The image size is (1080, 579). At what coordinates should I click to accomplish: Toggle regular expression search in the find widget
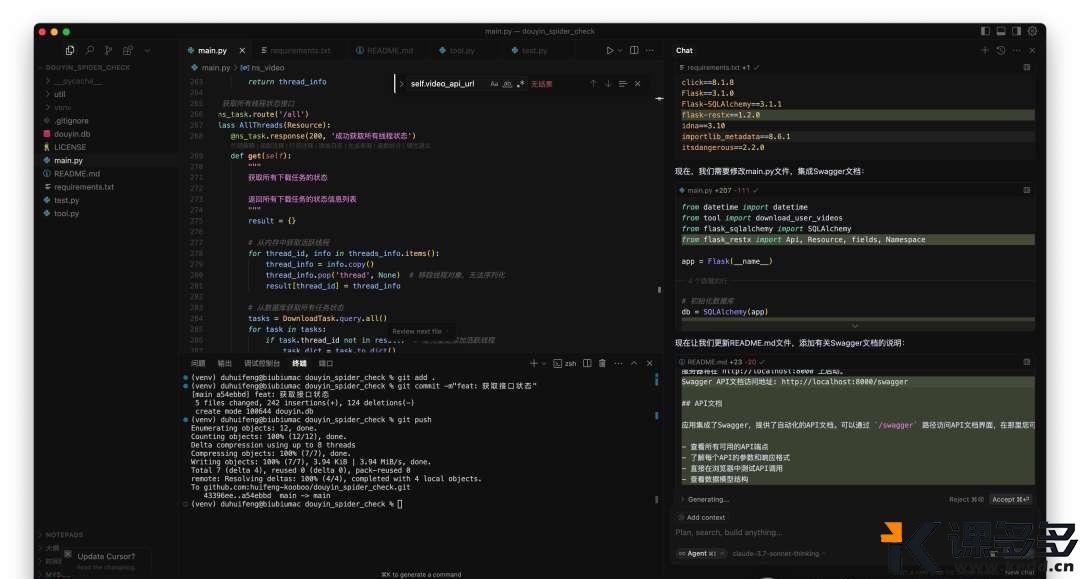coord(521,84)
